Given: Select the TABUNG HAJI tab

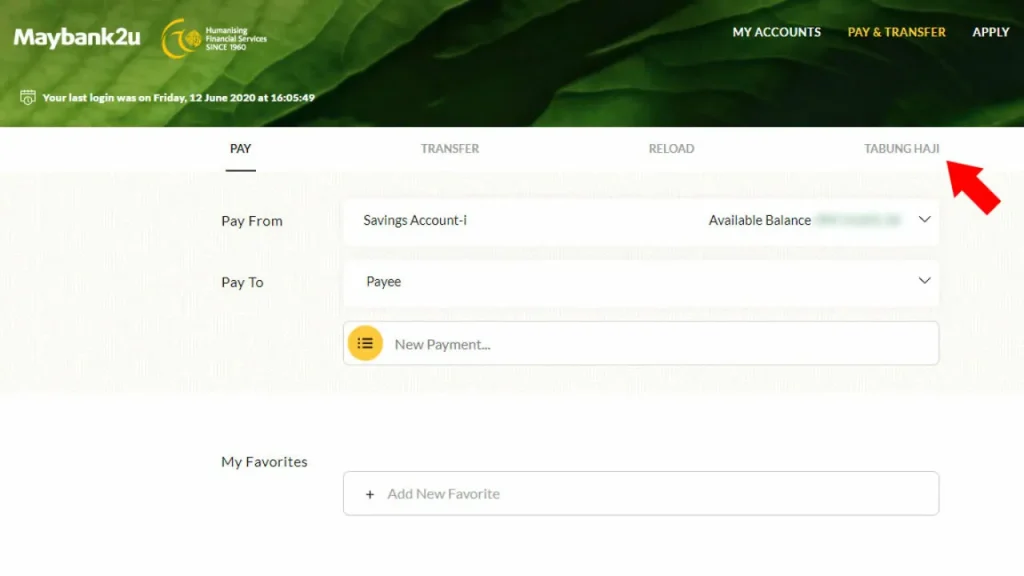Looking at the screenshot, I should pos(899,148).
